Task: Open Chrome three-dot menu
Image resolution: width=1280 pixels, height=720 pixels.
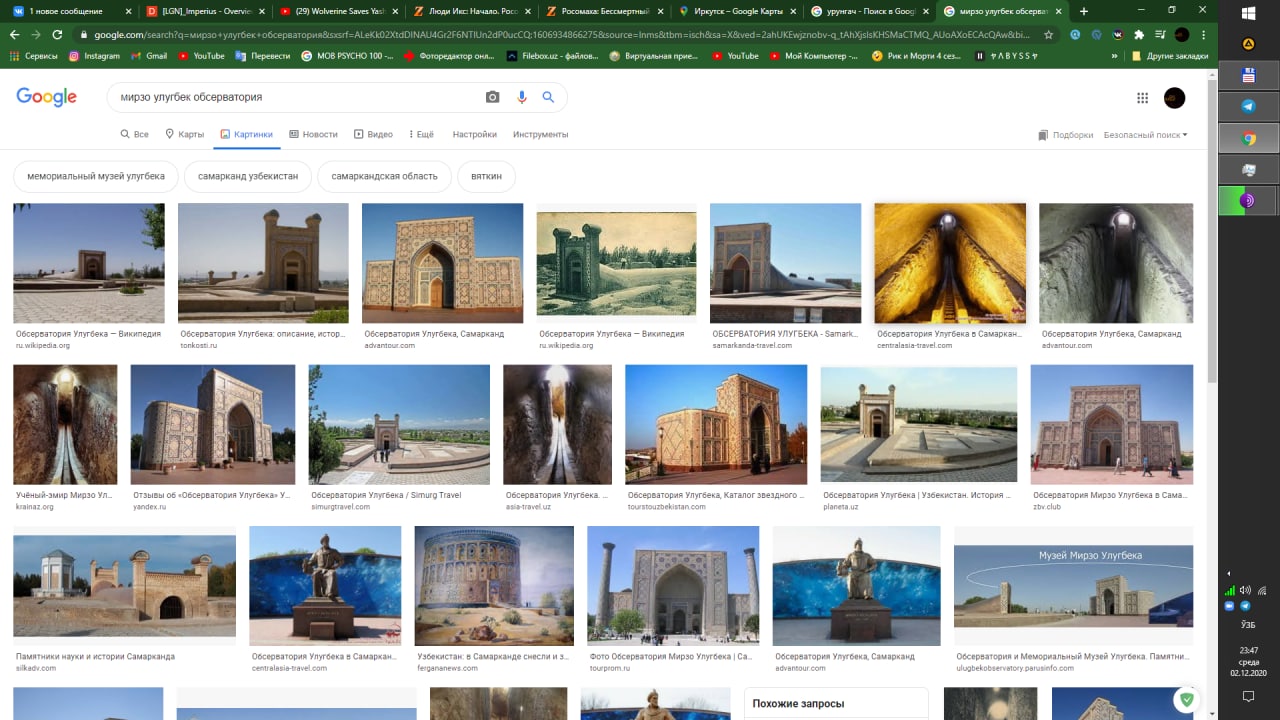Action: click(1202, 34)
